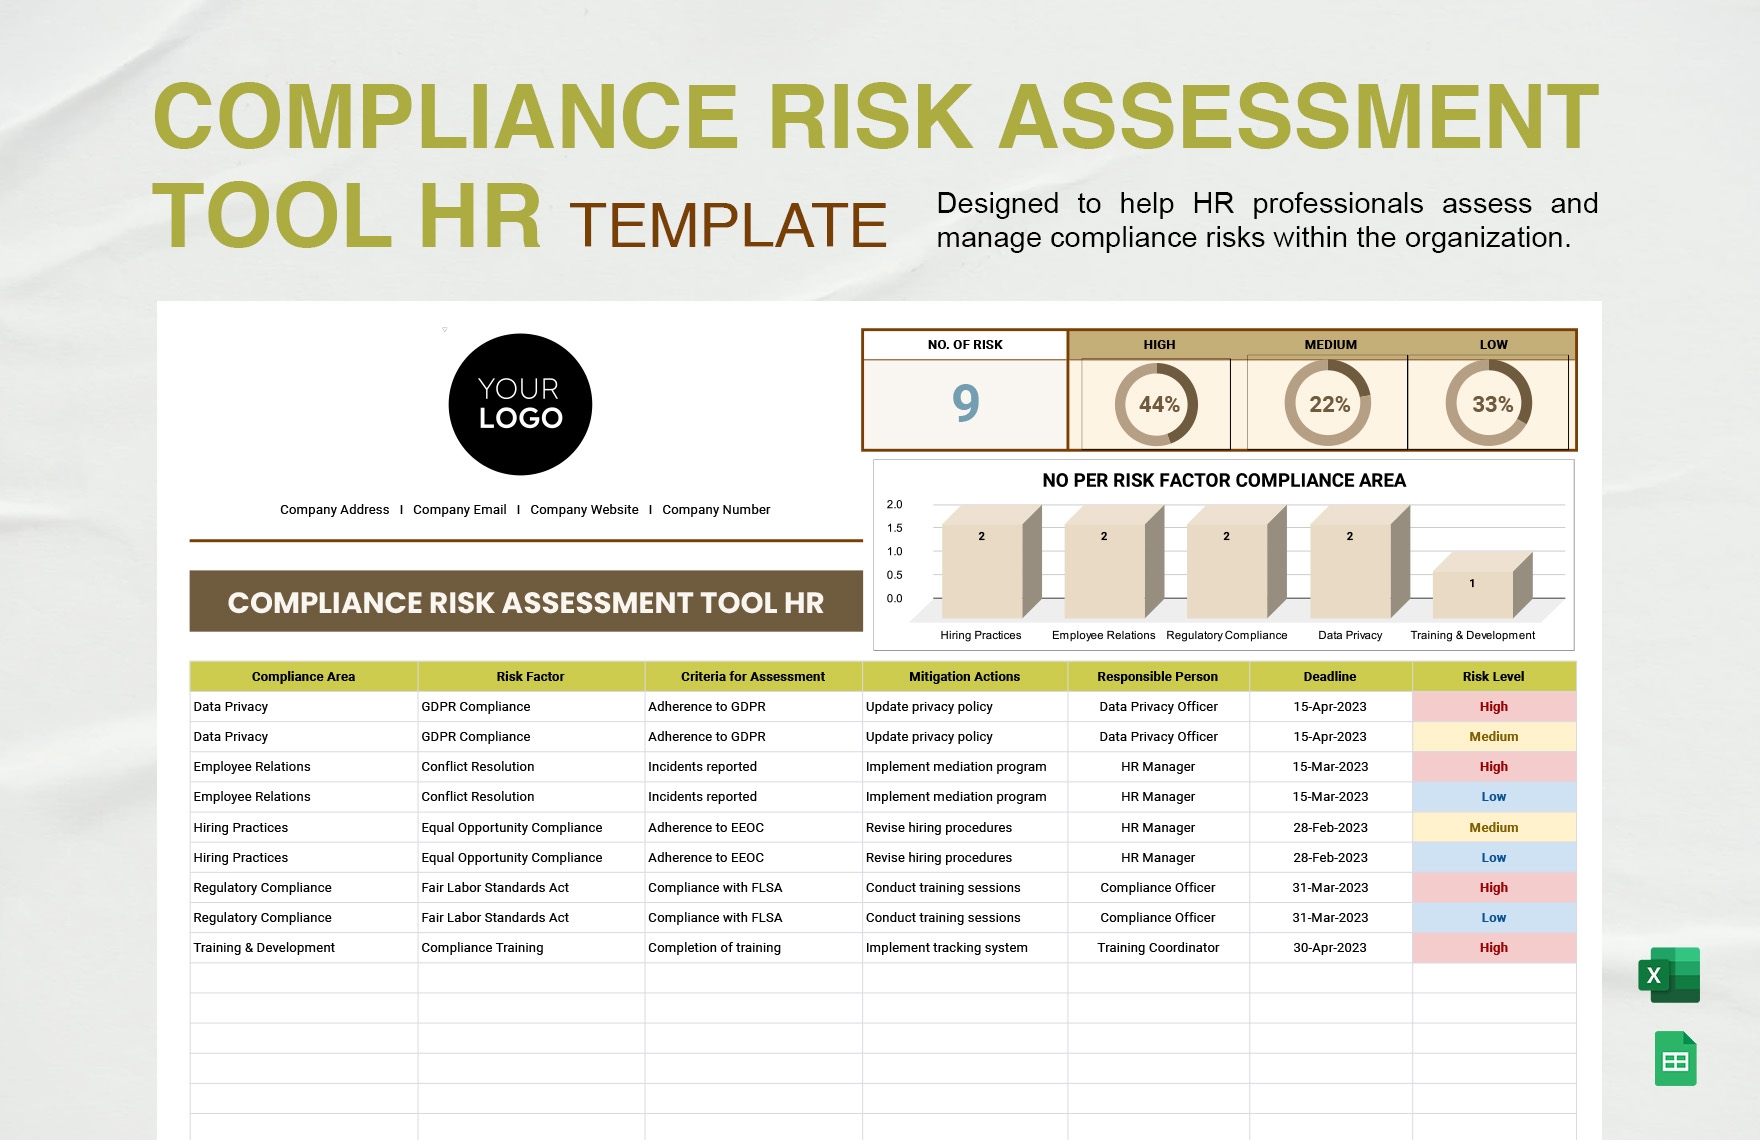Click the Company Address text
Screen dimensions: 1760x1140
tap(334, 510)
